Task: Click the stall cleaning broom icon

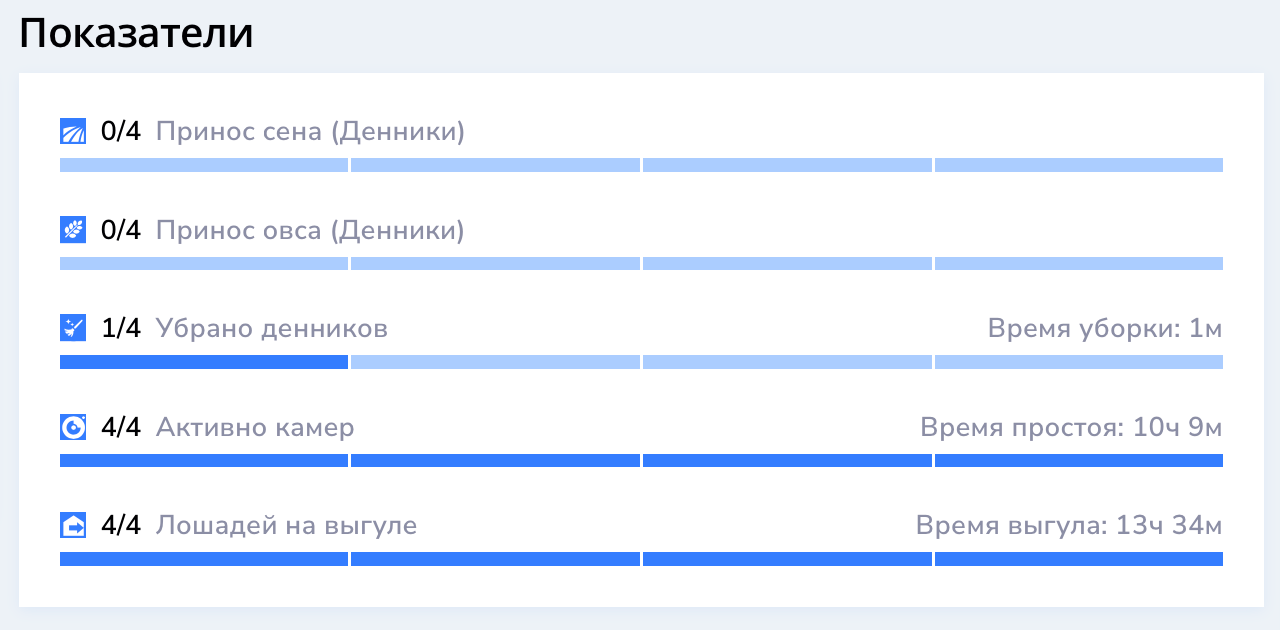Action: coord(73,328)
